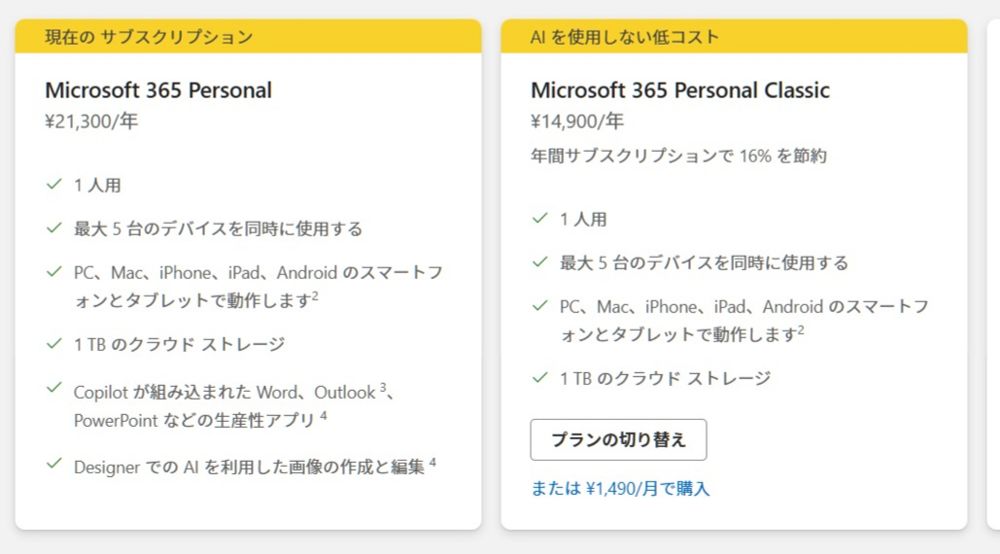Click the 1 人用 checkmark under ¥21,300/年 plan
Viewport: 1000px width, 554px height.
[54, 184]
